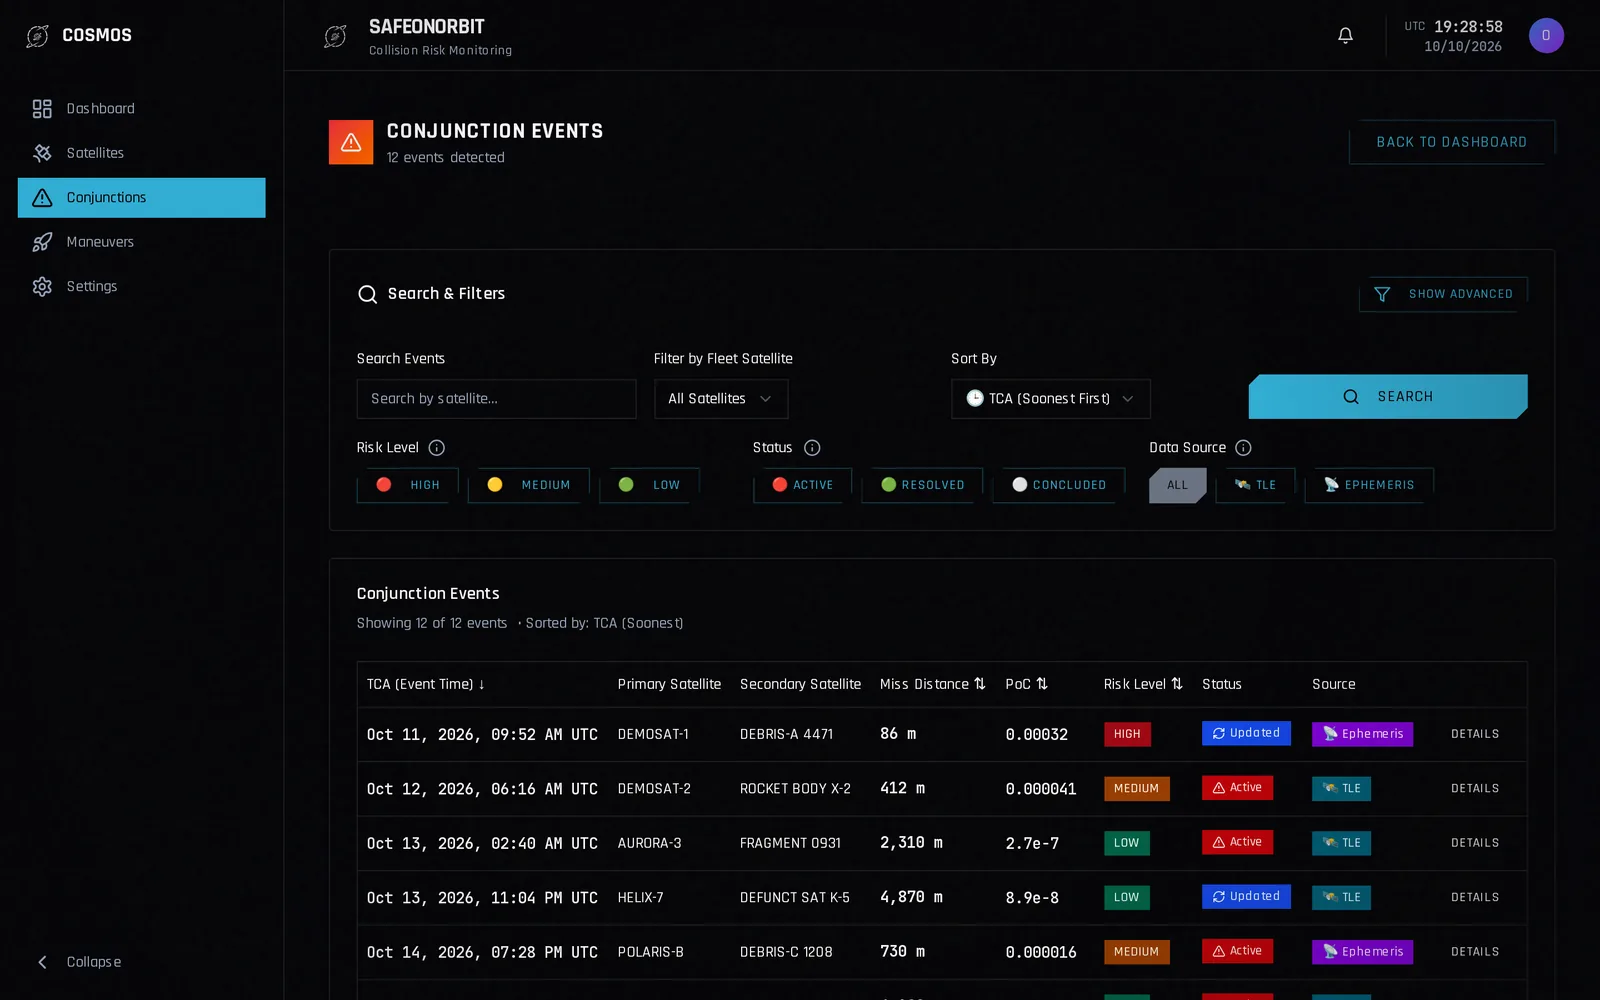The height and width of the screenshot is (1000, 1600).
Task: Toggle HIGH risk level filter
Action: (408, 485)
